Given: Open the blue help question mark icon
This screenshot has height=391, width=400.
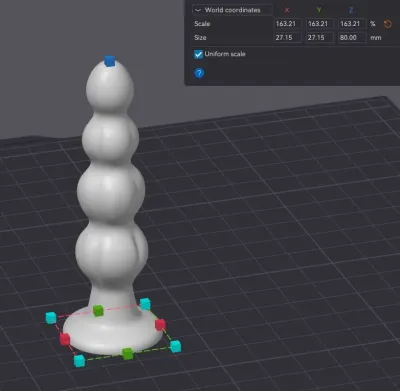Looking at the screenshot, I should point(199,73).
